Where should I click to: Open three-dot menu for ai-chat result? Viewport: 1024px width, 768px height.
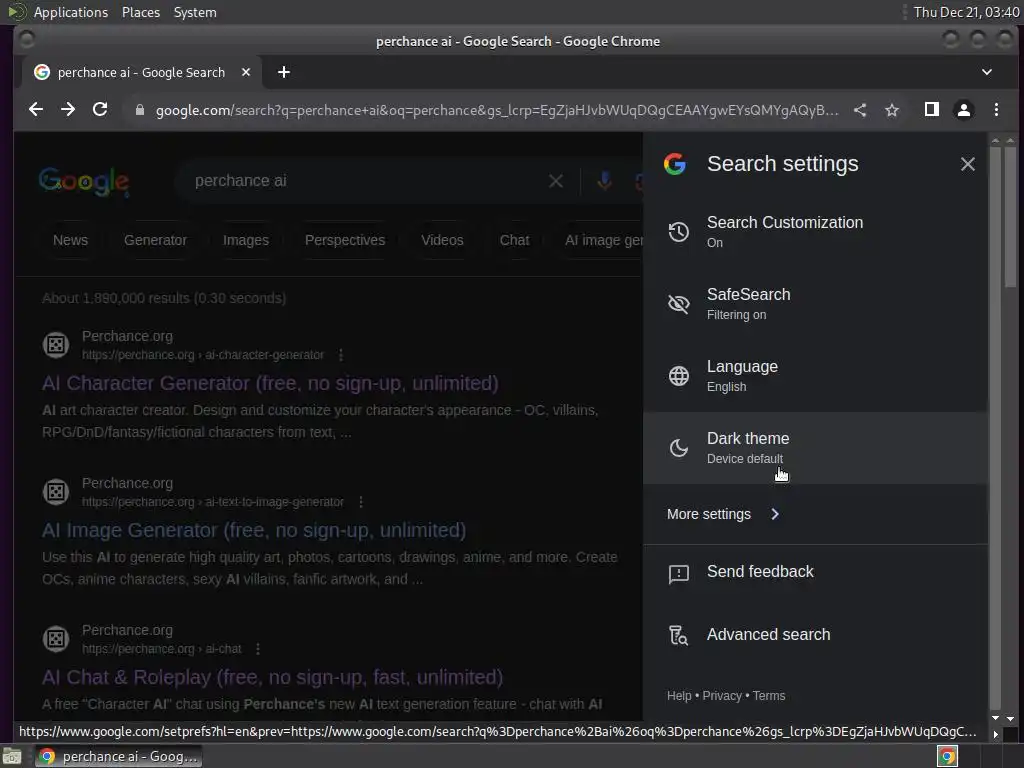pyautogui.click(x=258, y=649)
